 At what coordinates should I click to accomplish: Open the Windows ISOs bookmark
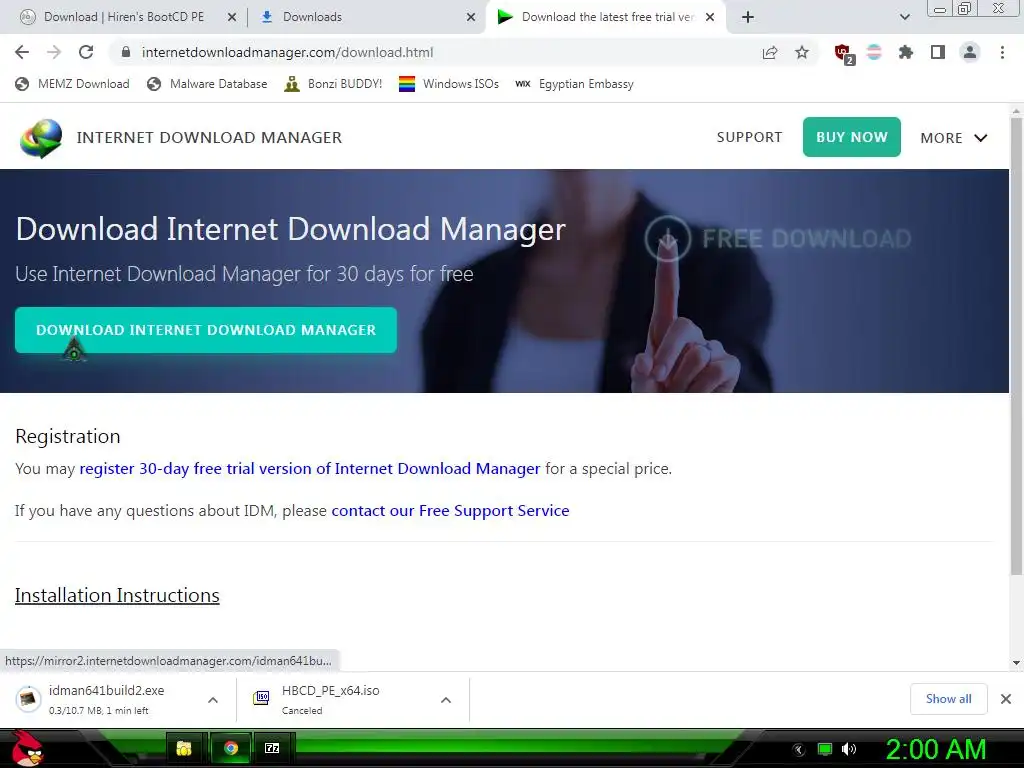tap(449, 84)
